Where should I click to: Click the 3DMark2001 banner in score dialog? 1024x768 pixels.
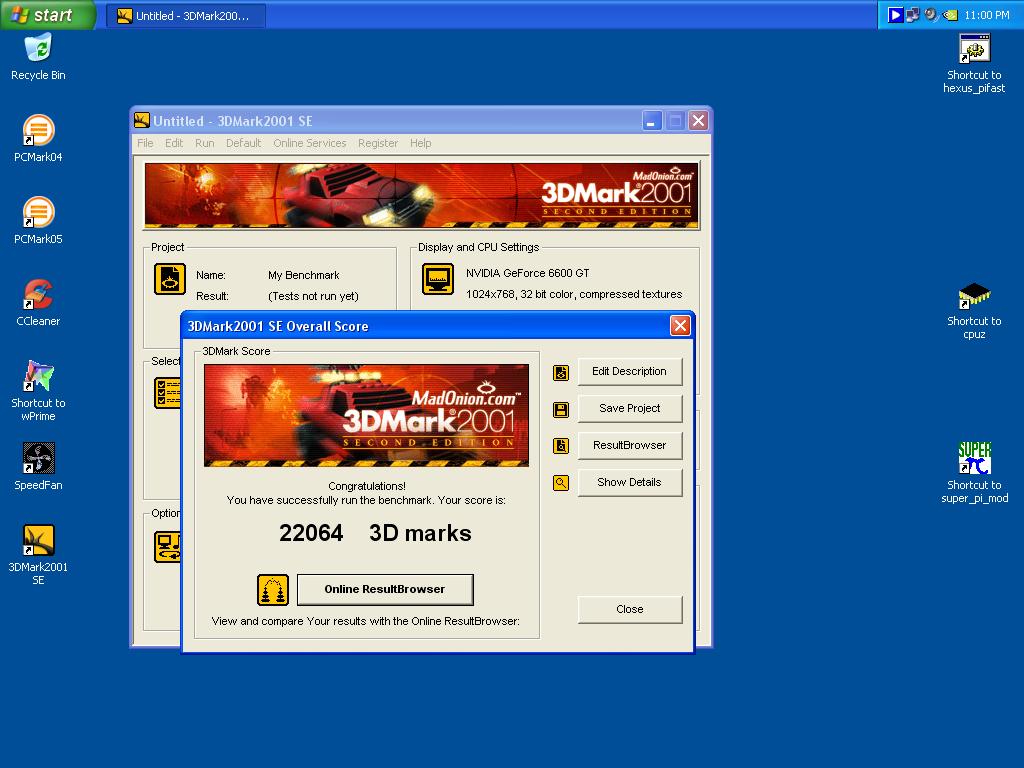click(x=366, y=415)
